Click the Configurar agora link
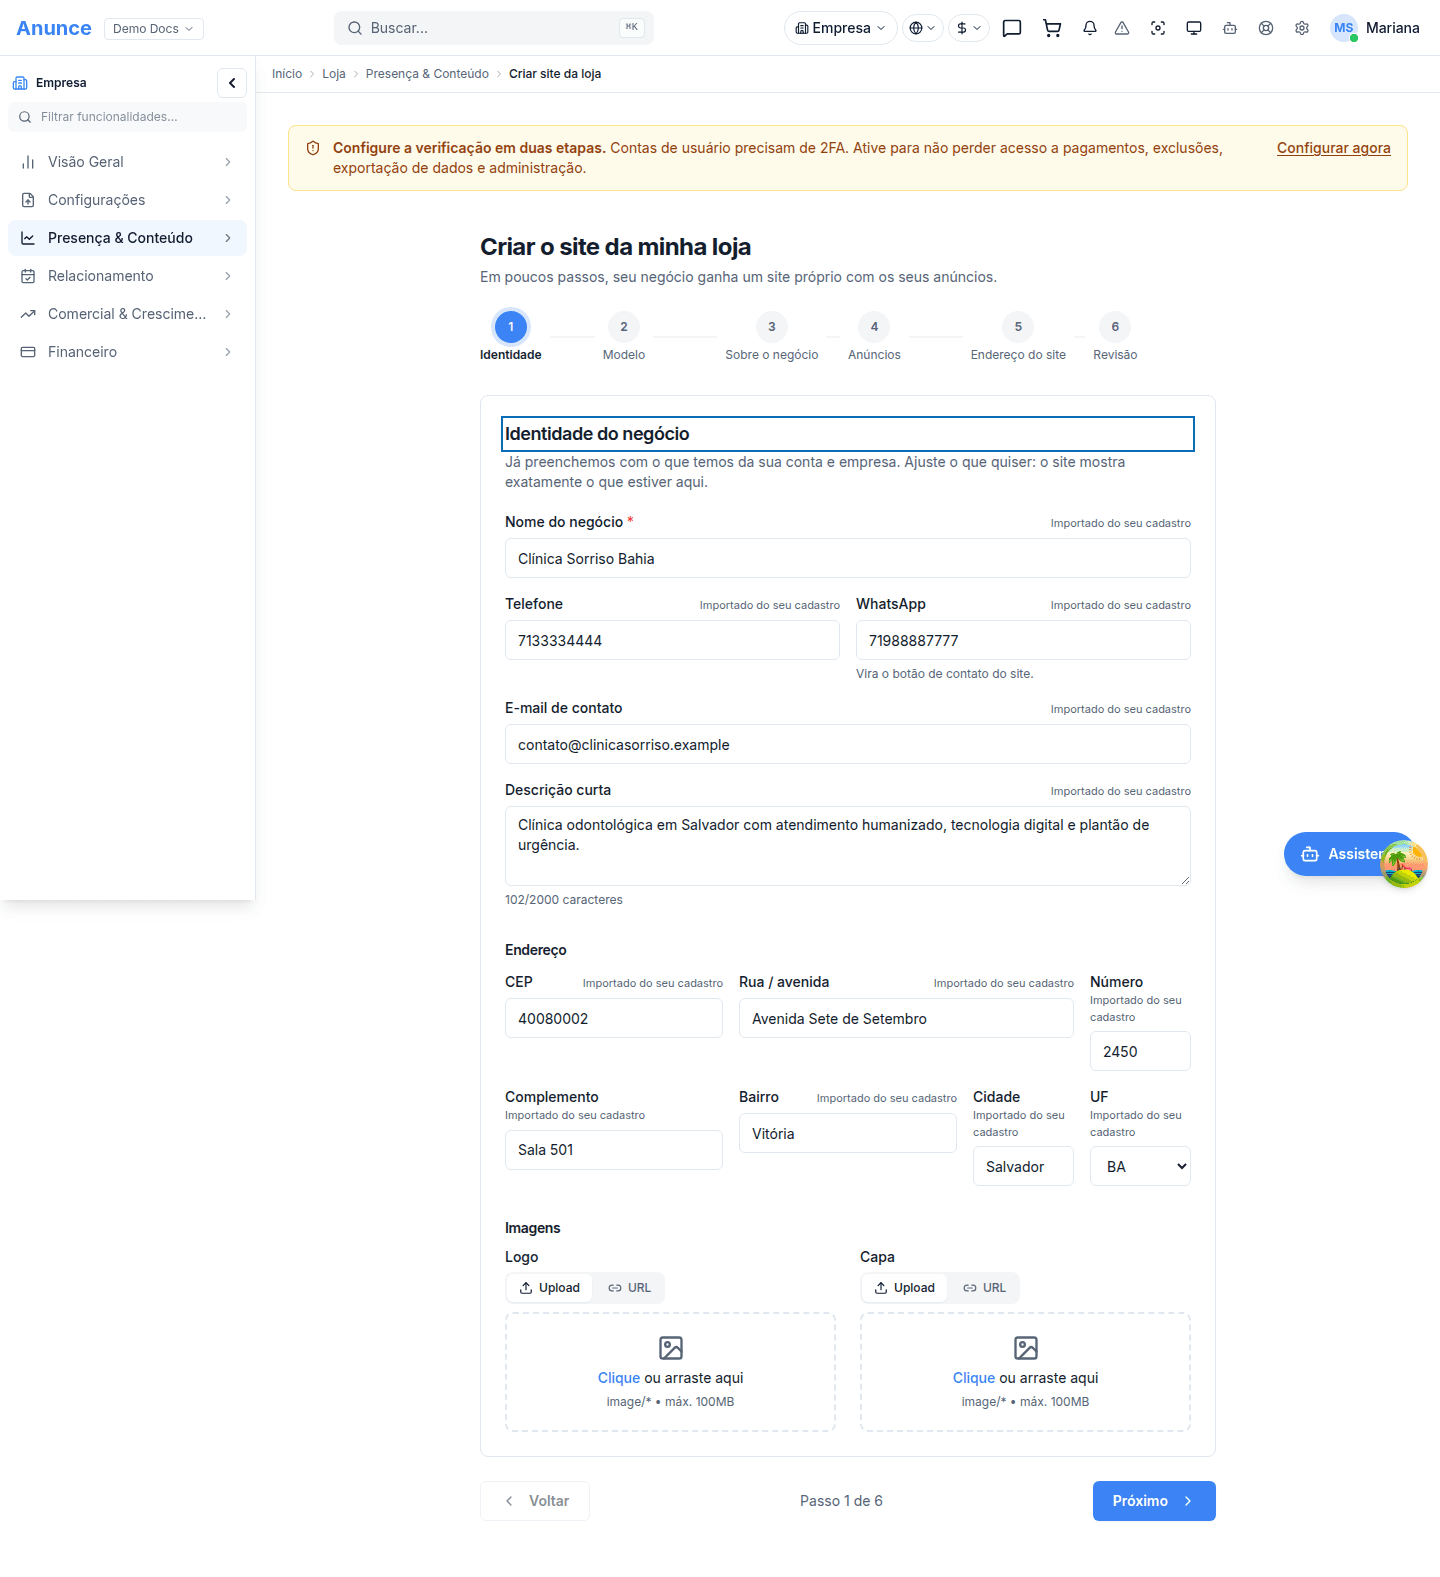Image resolution: width=1440 pixels, height=1577 pixels. click(x=1334, y=148)
